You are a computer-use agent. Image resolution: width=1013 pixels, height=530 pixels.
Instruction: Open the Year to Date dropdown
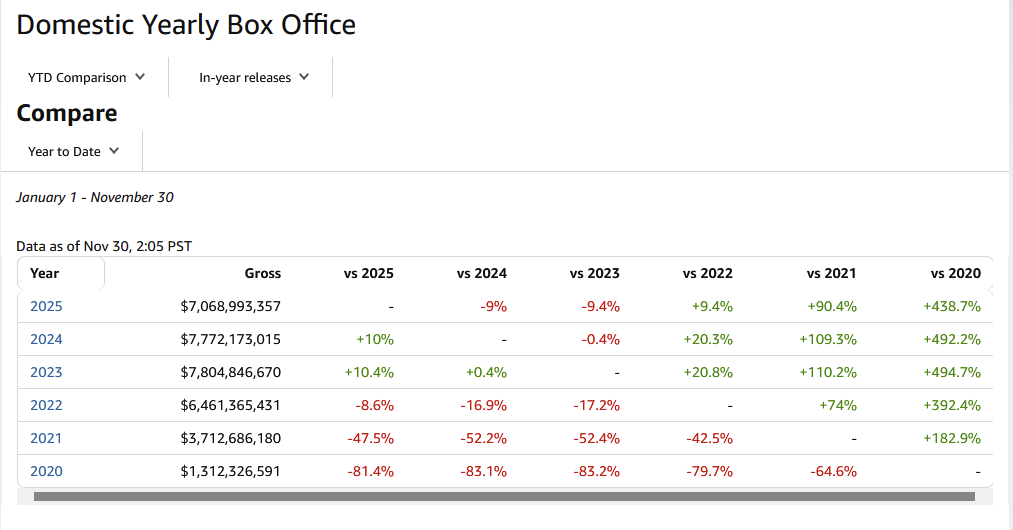pyautogui.click(x=74, y=152)
